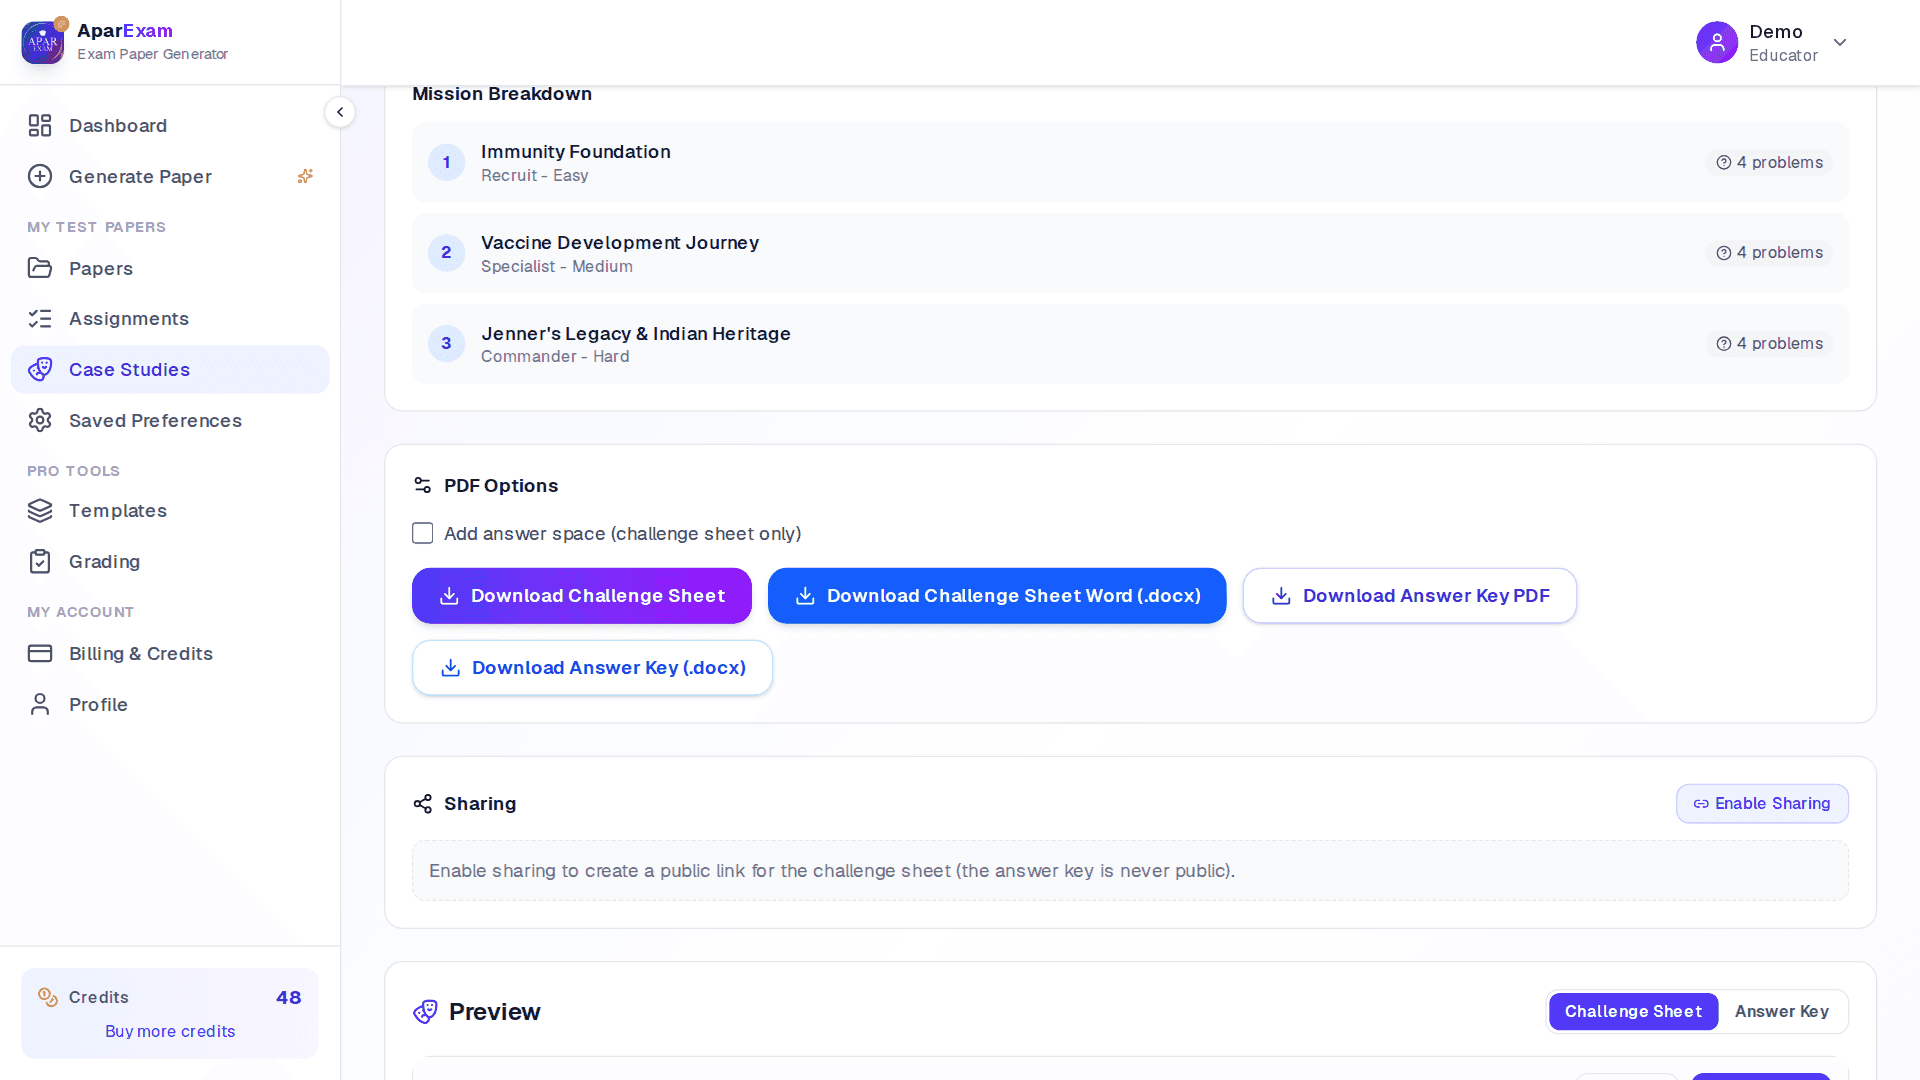Open Saved Preferences gear icon

click(40, 421)
